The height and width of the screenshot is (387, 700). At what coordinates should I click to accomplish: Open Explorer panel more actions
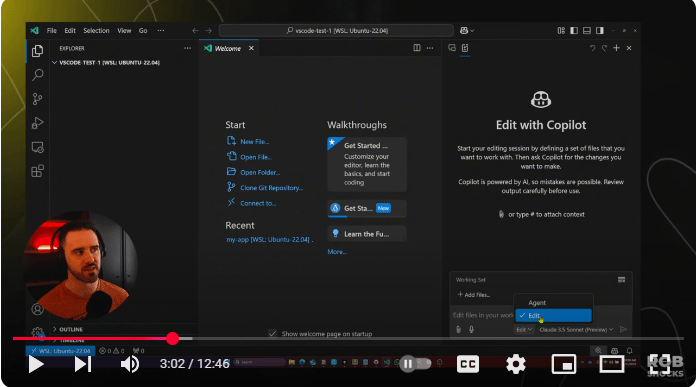tap(188, 48)
